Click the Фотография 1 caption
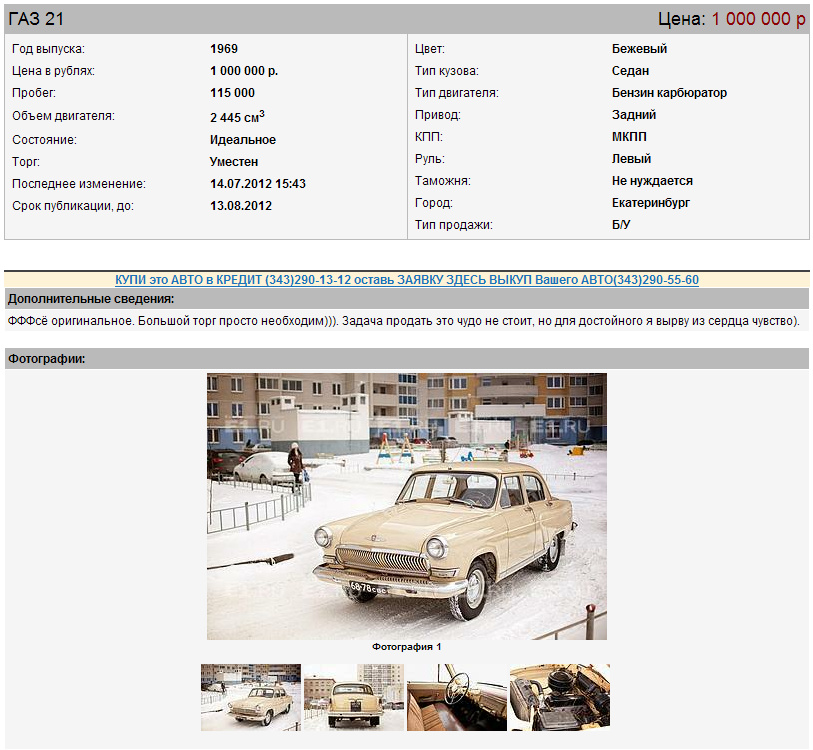813x750 pixels. click(x=406, y=647)
